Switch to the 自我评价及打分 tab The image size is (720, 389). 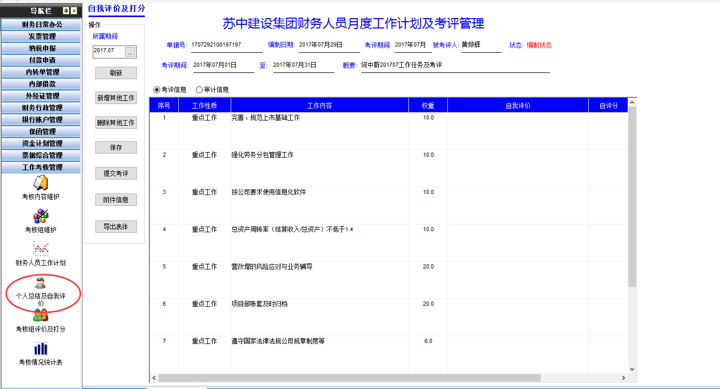[116, 8]
